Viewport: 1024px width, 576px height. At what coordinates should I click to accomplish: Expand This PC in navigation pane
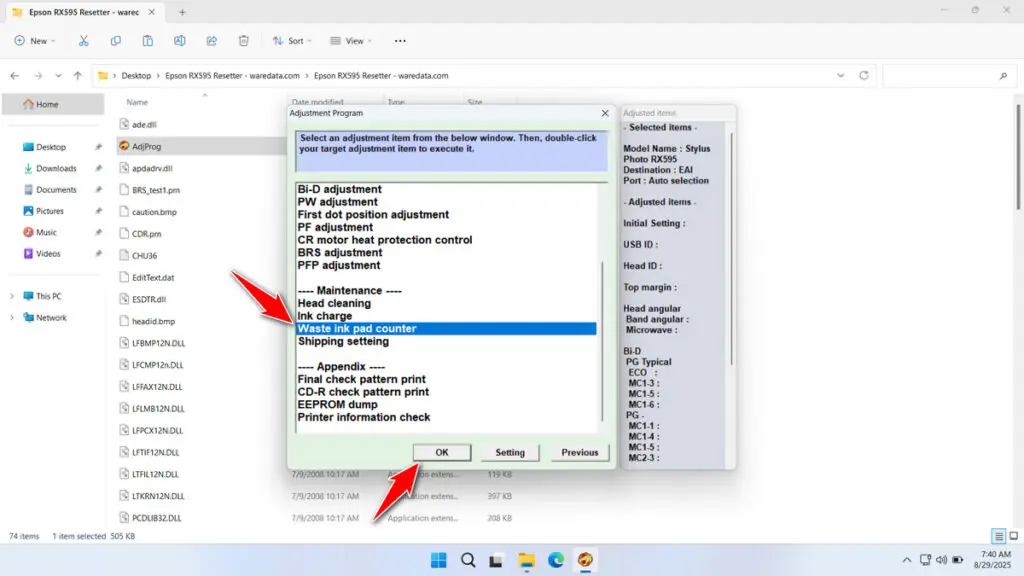(12, 296)
